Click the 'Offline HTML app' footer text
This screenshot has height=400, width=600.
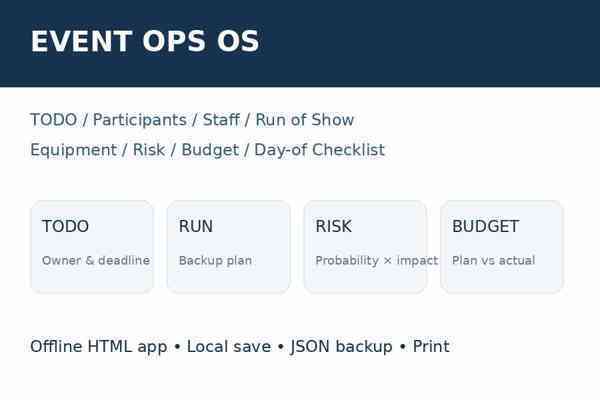coord(99,346)
